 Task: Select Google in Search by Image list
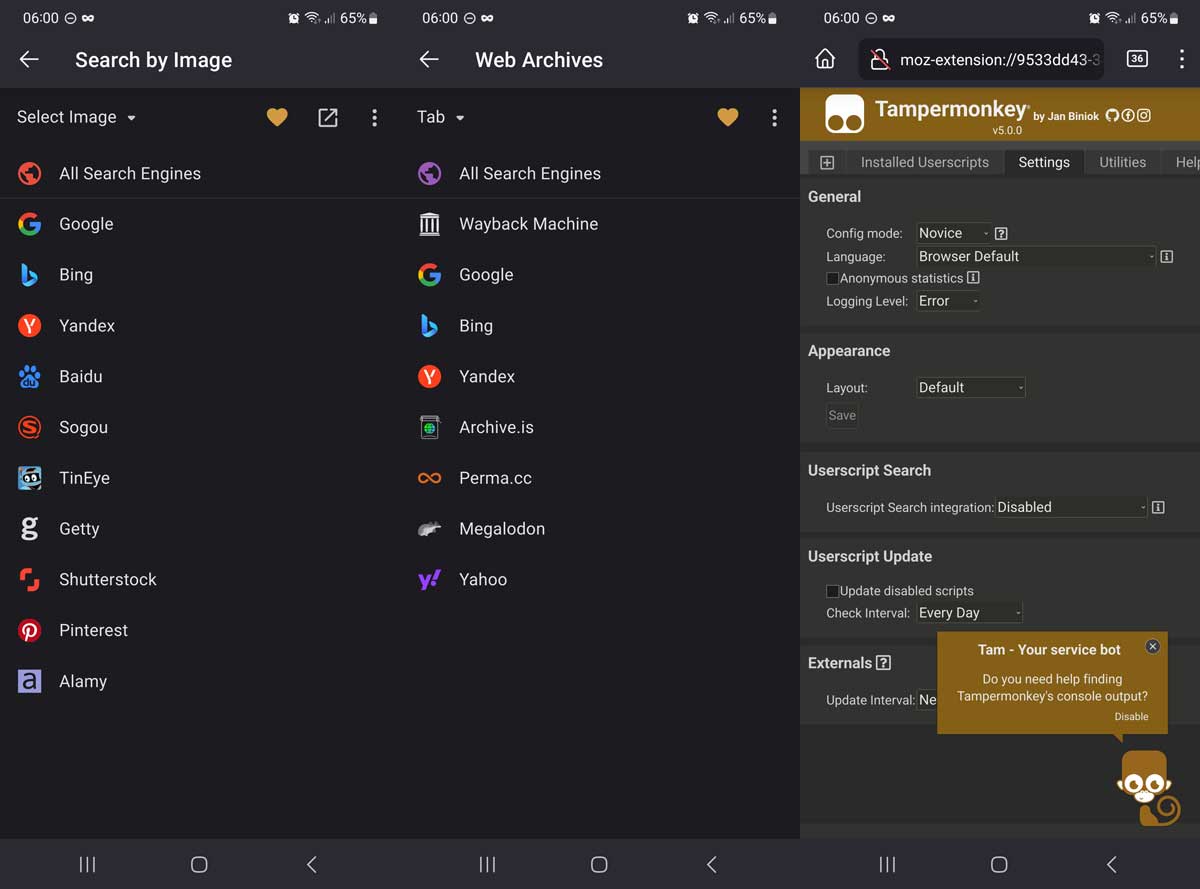(200, 224)
